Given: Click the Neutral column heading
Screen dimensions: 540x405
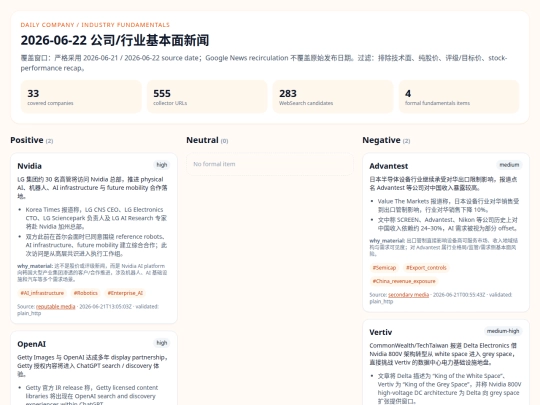Looking at the screenshot, I should coord(202,140).
